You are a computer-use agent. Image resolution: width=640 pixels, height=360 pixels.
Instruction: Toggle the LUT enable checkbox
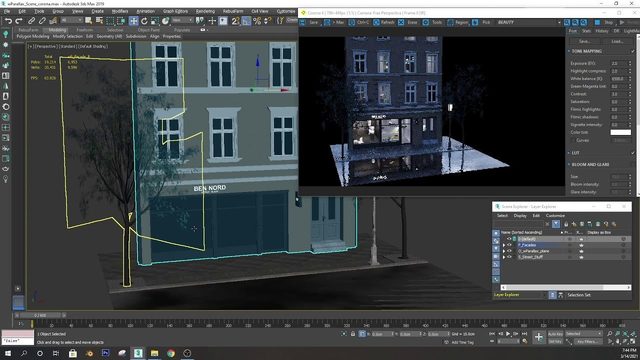[633, 153]
